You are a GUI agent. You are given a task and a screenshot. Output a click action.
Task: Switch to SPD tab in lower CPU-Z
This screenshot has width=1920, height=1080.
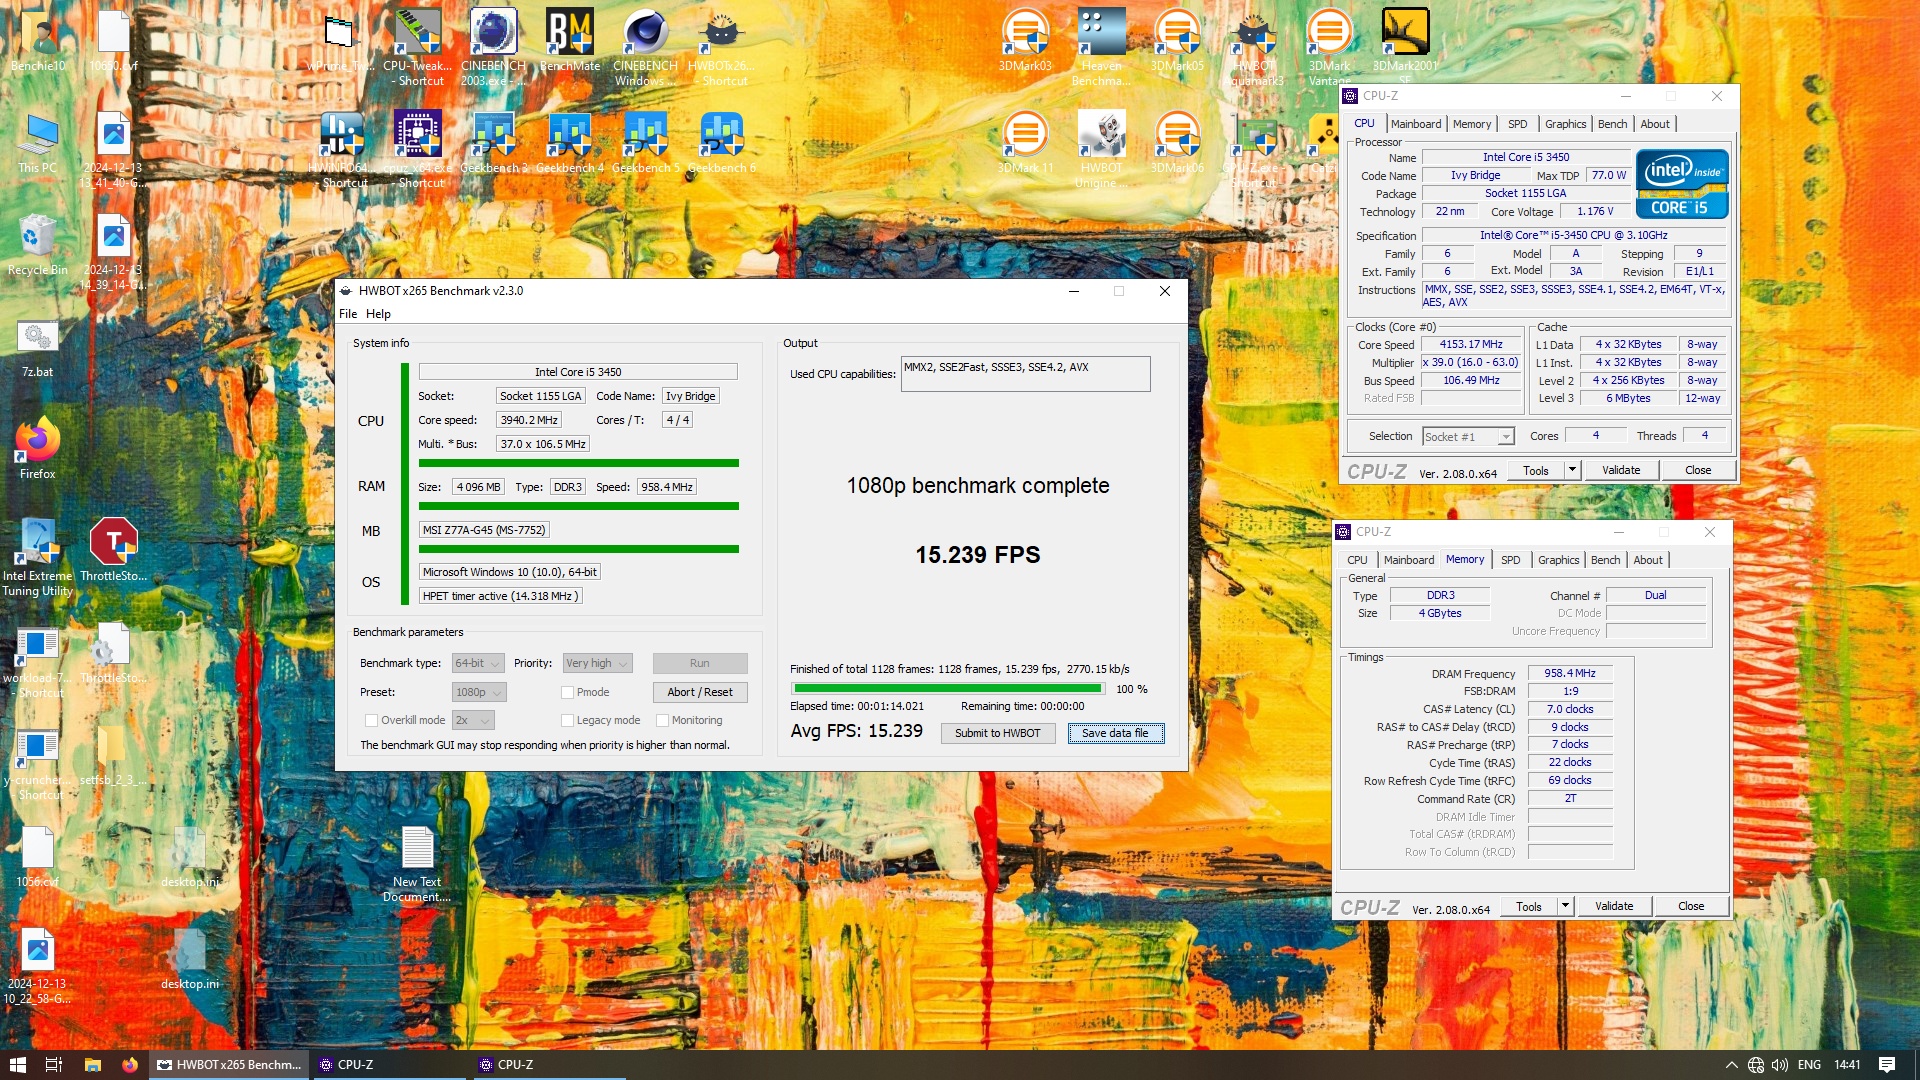(x=1510, y=560)
